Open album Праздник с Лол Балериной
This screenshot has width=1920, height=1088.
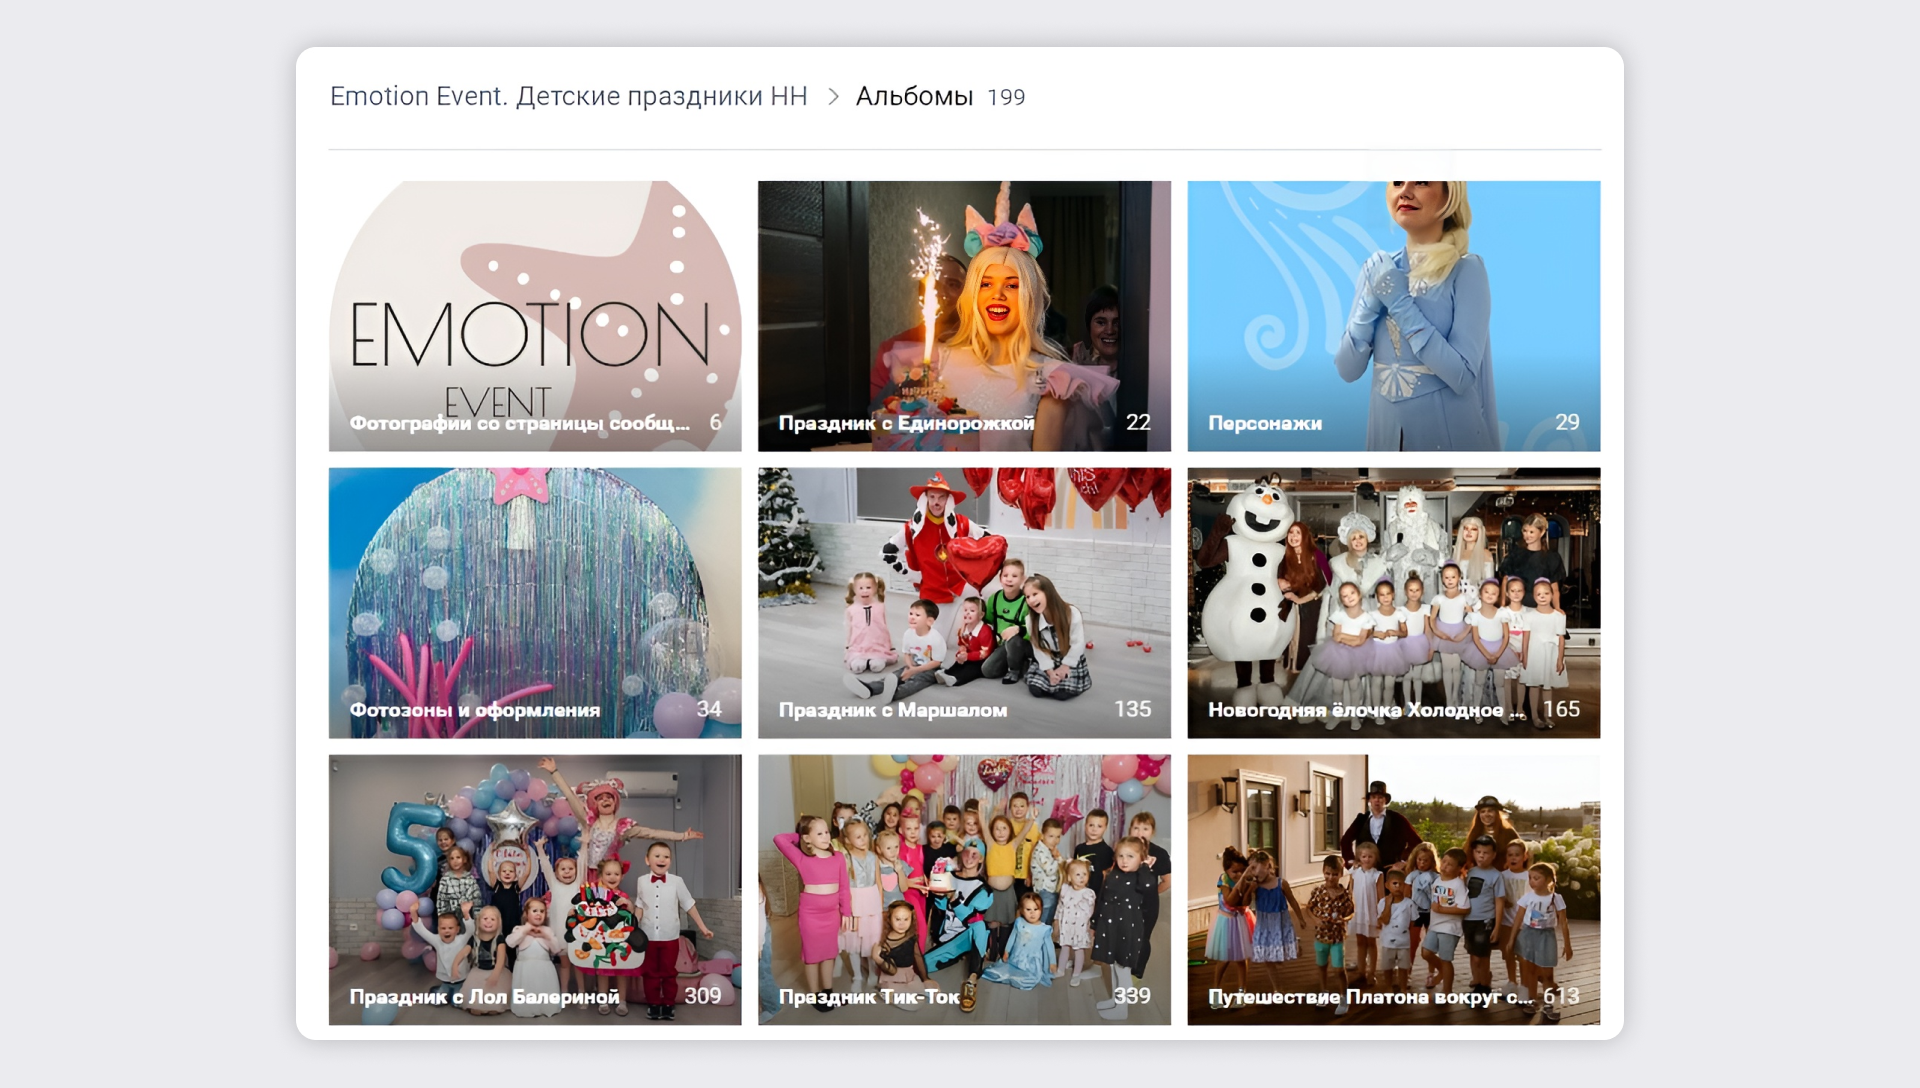pyautogui.click(x=535, y=890)
